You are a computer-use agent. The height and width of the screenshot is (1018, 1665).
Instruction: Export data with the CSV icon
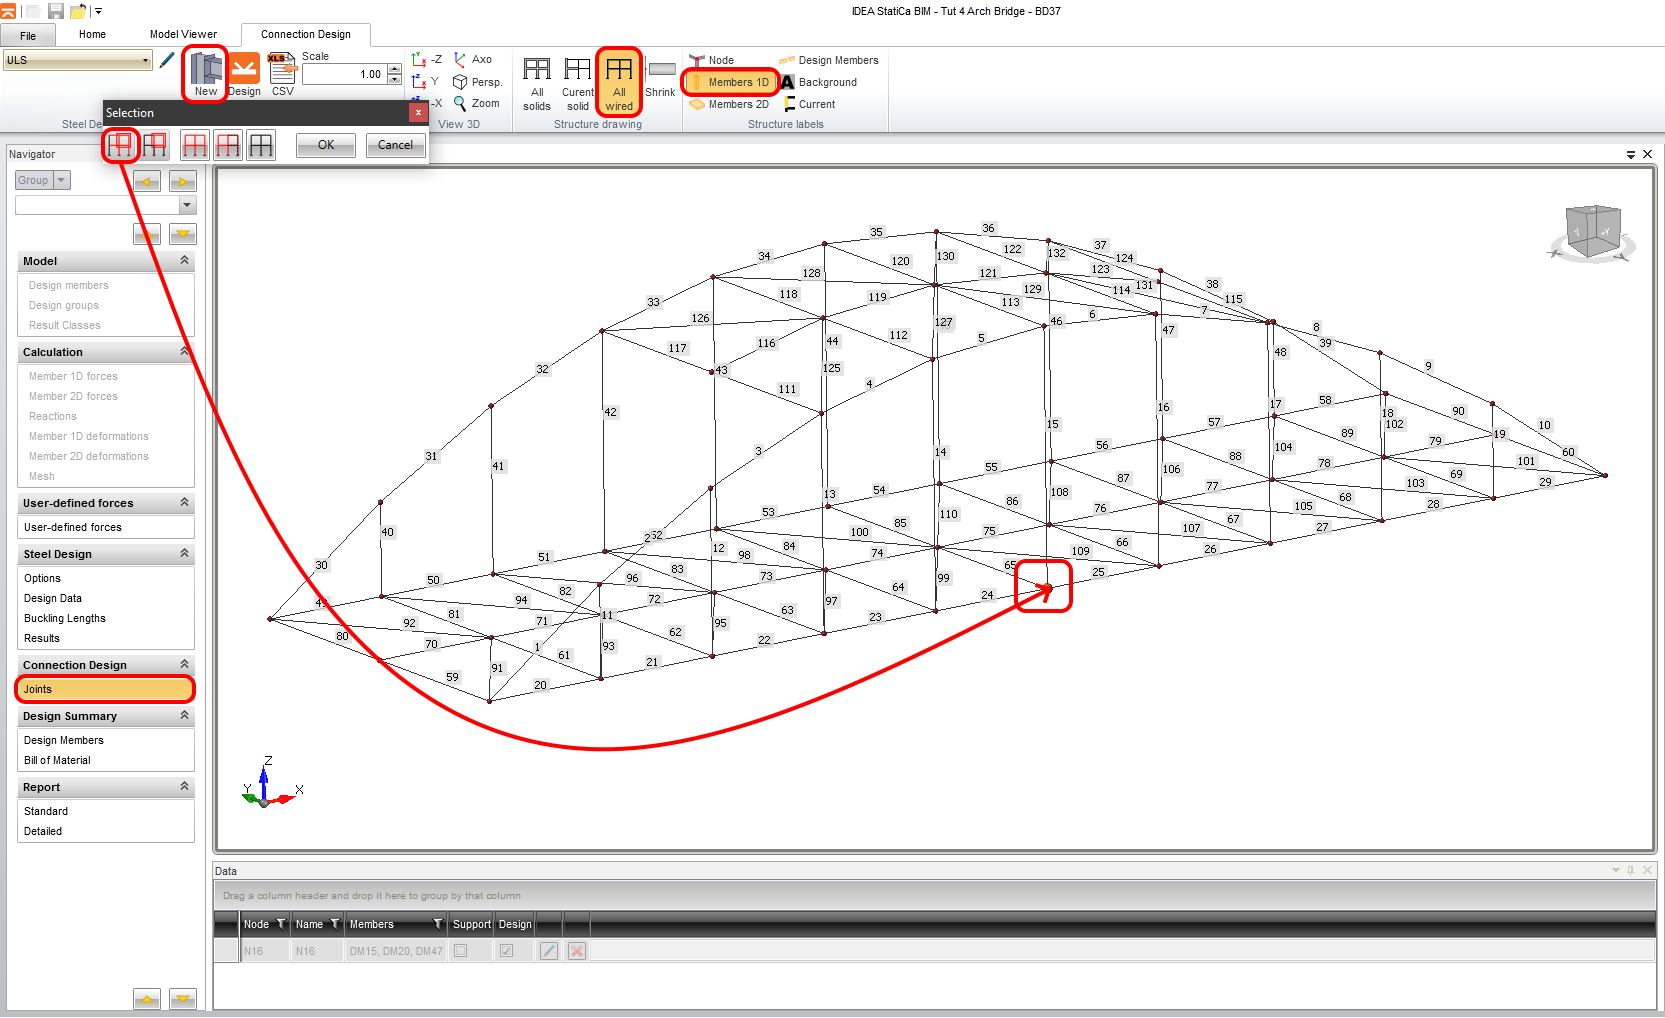pyautogui.click(x=282, y=73)
